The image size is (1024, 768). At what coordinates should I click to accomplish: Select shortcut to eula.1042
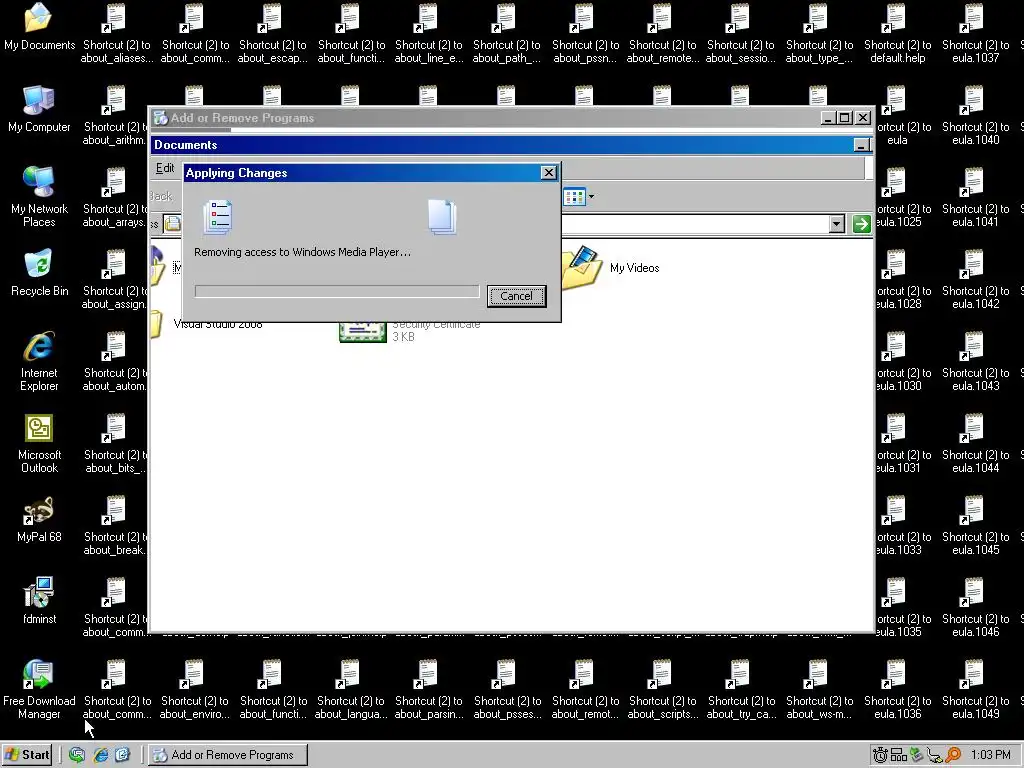pos(975,280)
